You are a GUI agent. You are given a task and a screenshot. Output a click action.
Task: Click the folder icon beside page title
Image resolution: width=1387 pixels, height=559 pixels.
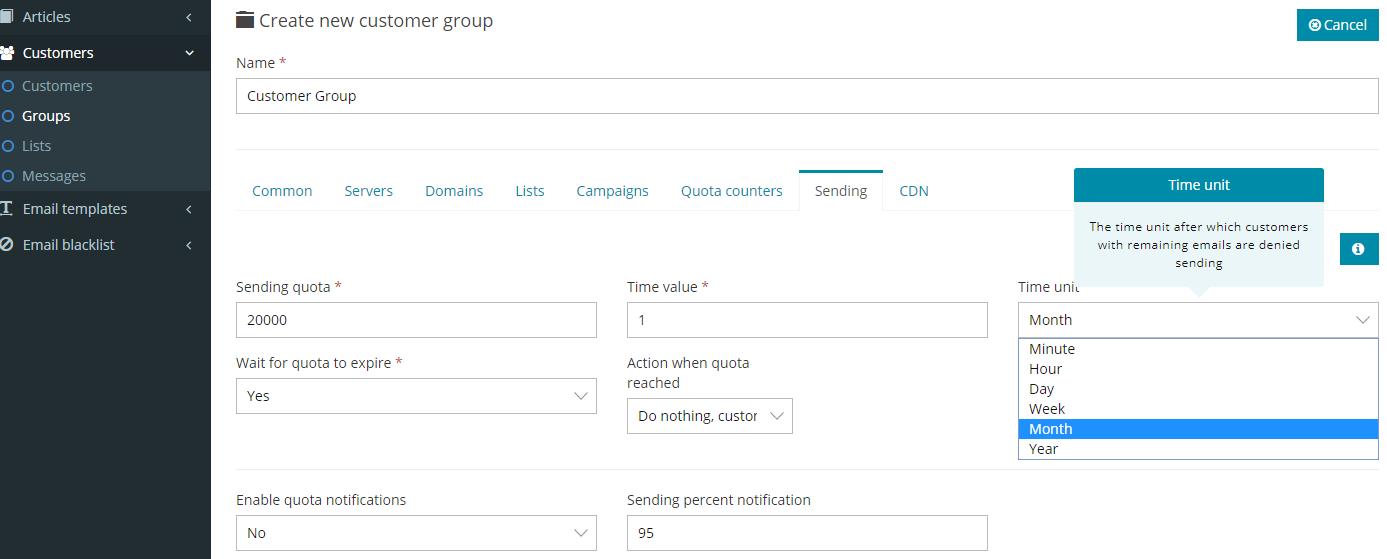coord(245,20)
